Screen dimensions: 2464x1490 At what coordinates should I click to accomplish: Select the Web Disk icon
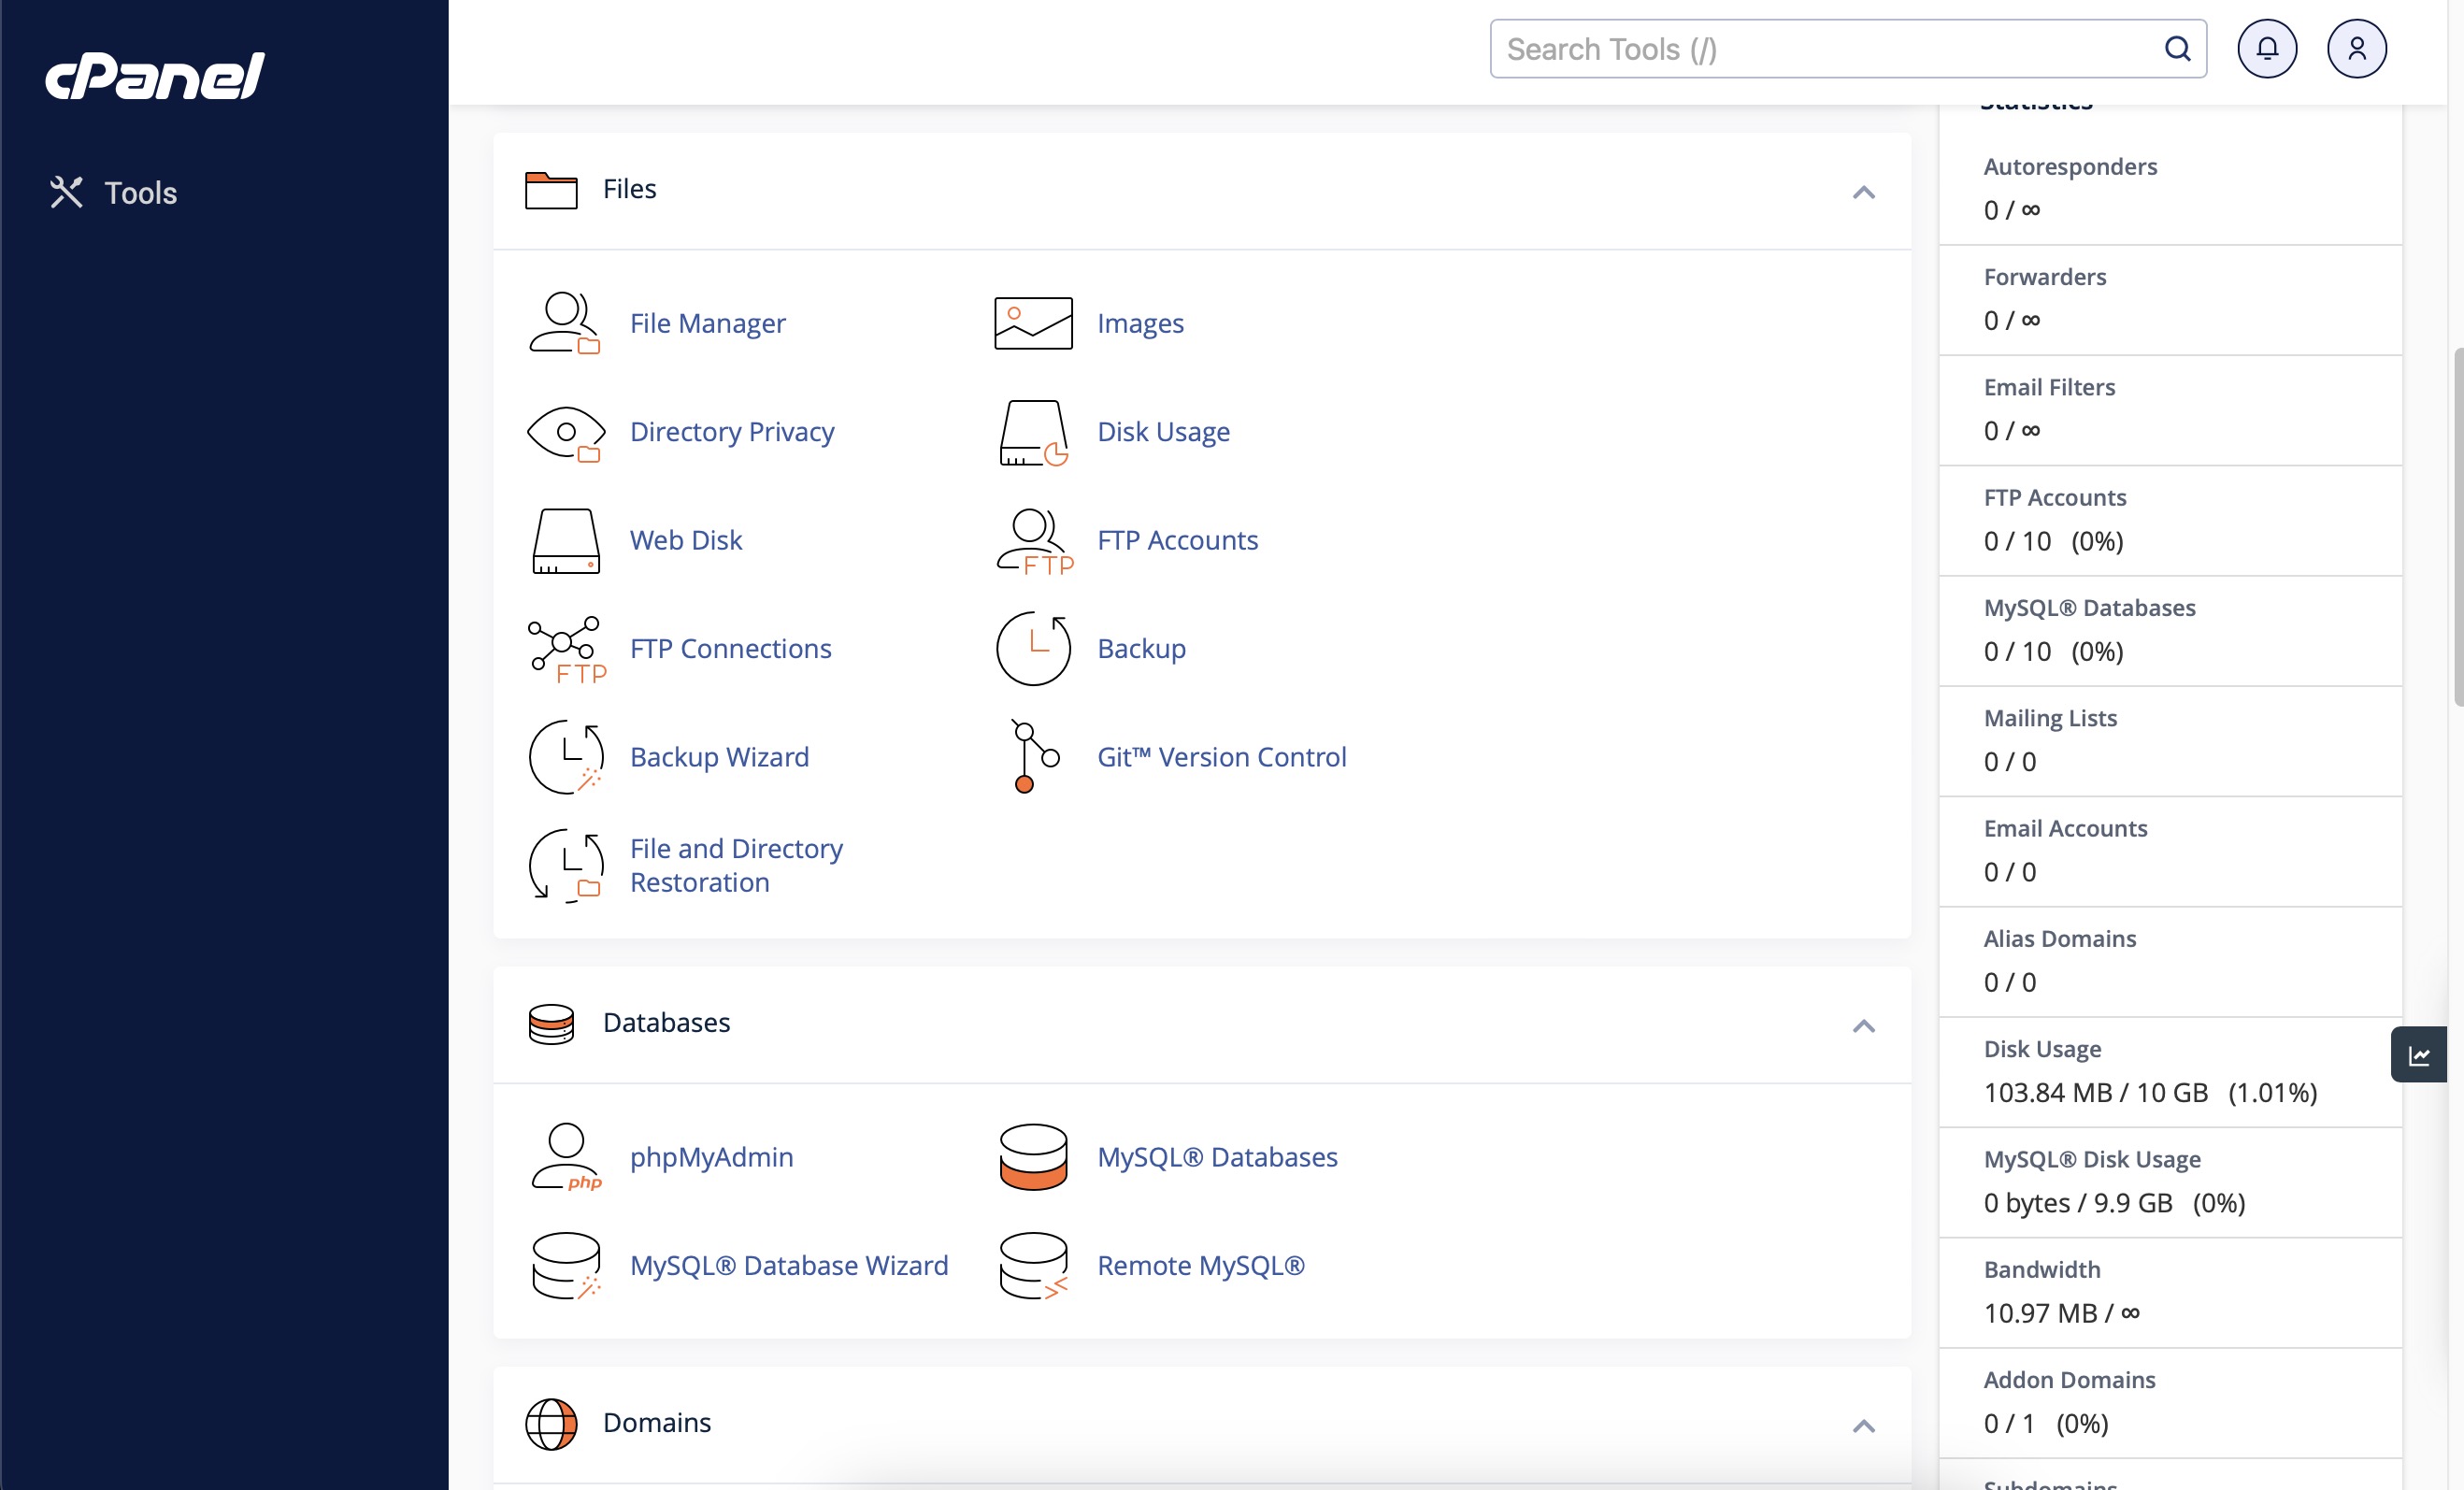pos(565,540)
